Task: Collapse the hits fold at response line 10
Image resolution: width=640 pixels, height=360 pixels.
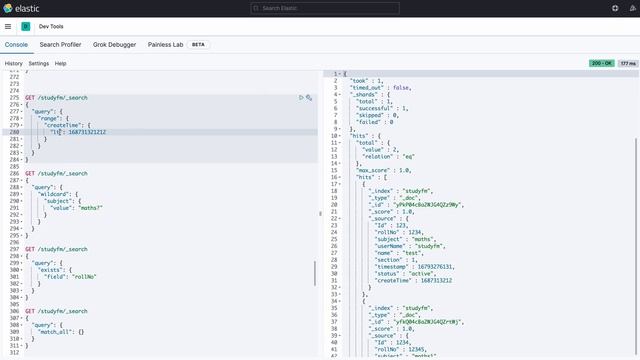Action: [340, 136]
